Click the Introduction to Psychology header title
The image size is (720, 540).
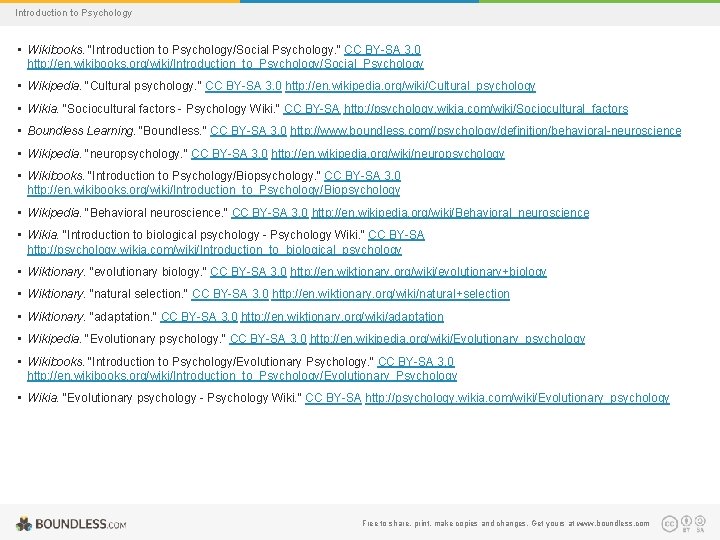pyautogui.click(x=73, y=13)
